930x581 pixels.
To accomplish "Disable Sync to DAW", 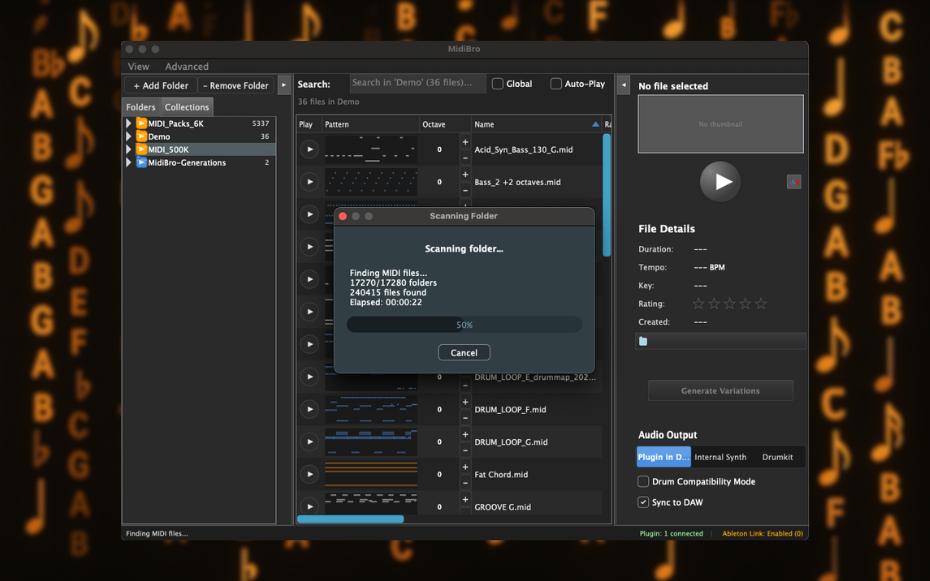I will coord(641,502).
